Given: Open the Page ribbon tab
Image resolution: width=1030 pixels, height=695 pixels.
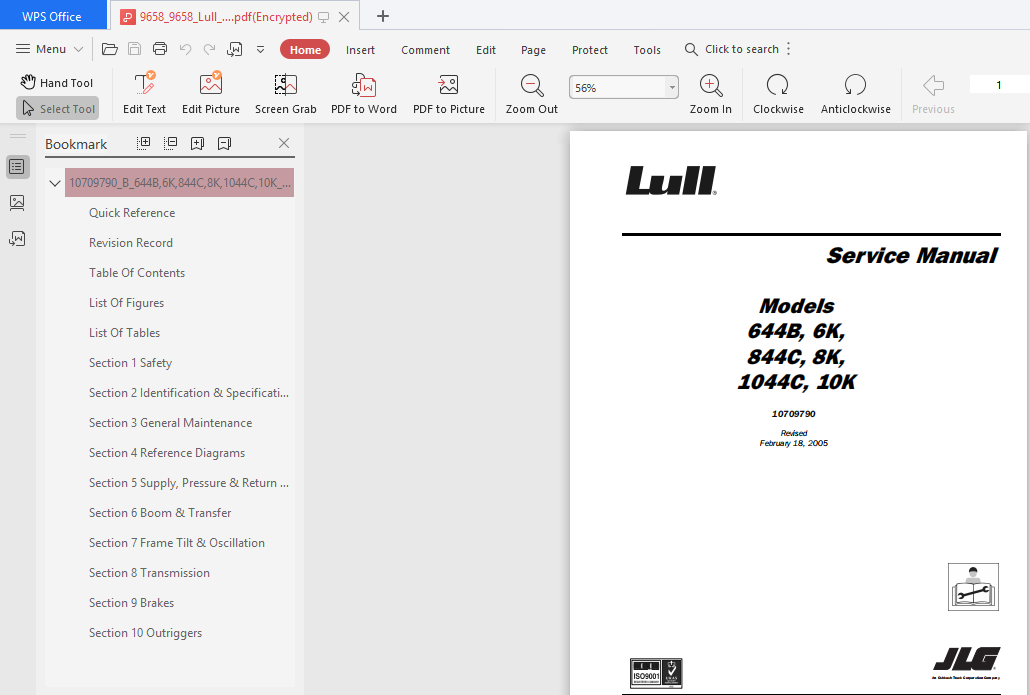Looking at the screenshot, I should [x=533, y=50].
